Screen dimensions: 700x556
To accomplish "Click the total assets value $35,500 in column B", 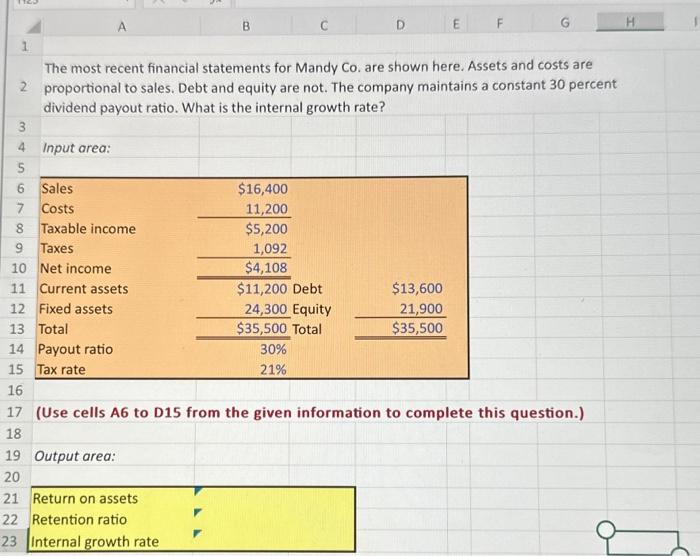I will [262, 329].
